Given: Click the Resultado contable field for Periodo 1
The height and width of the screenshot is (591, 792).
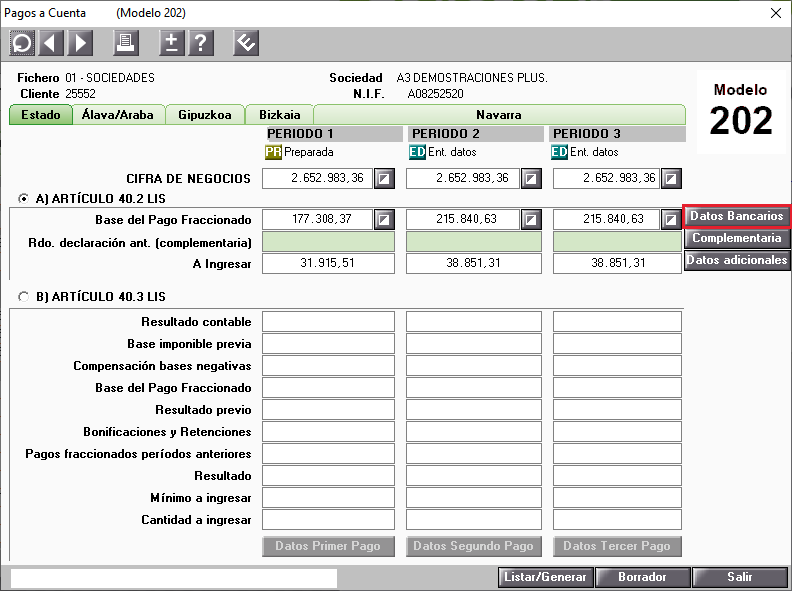Looking at the screenshot, I should pos(329,322).
